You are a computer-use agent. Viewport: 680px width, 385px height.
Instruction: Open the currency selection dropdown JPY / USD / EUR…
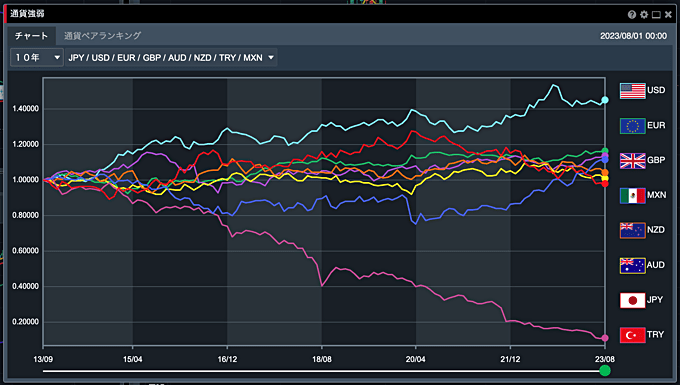(171, 57)
